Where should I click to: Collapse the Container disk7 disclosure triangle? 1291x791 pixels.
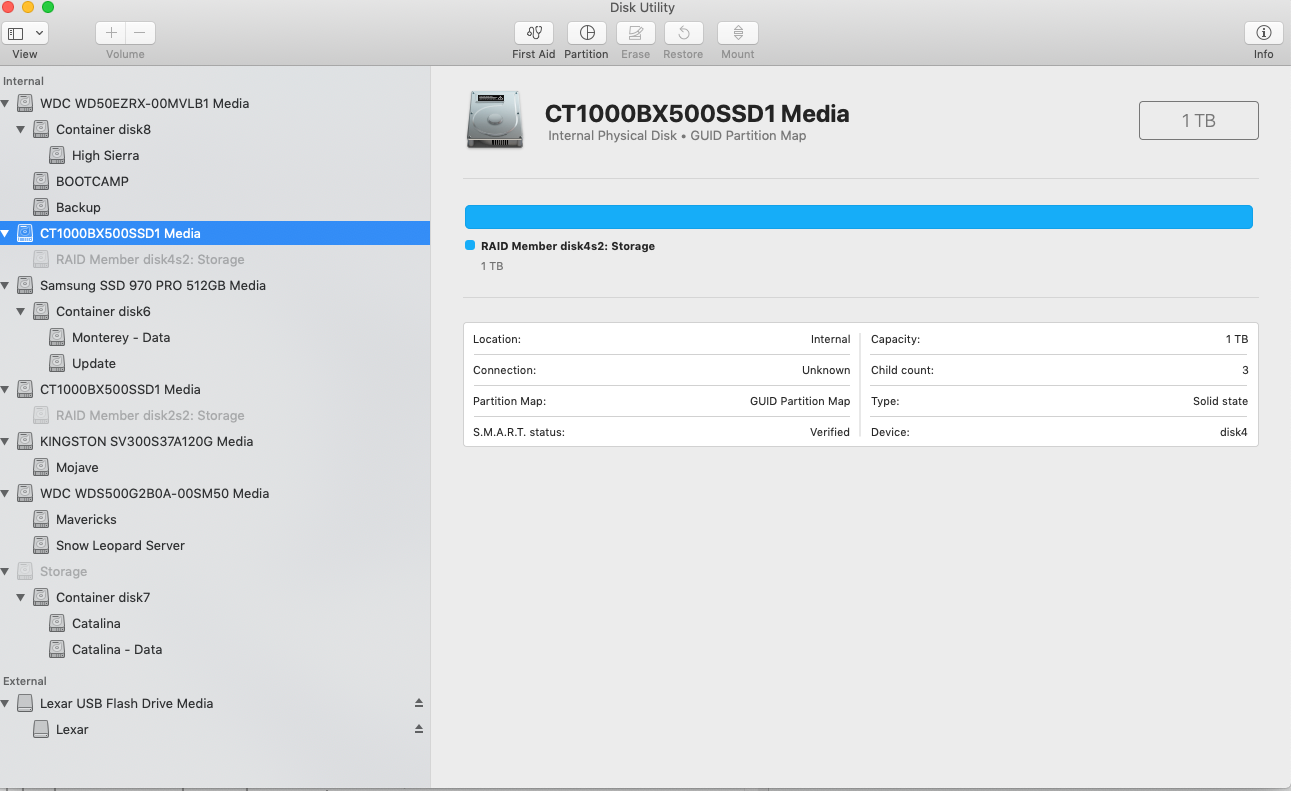click(x=22, y=597)
